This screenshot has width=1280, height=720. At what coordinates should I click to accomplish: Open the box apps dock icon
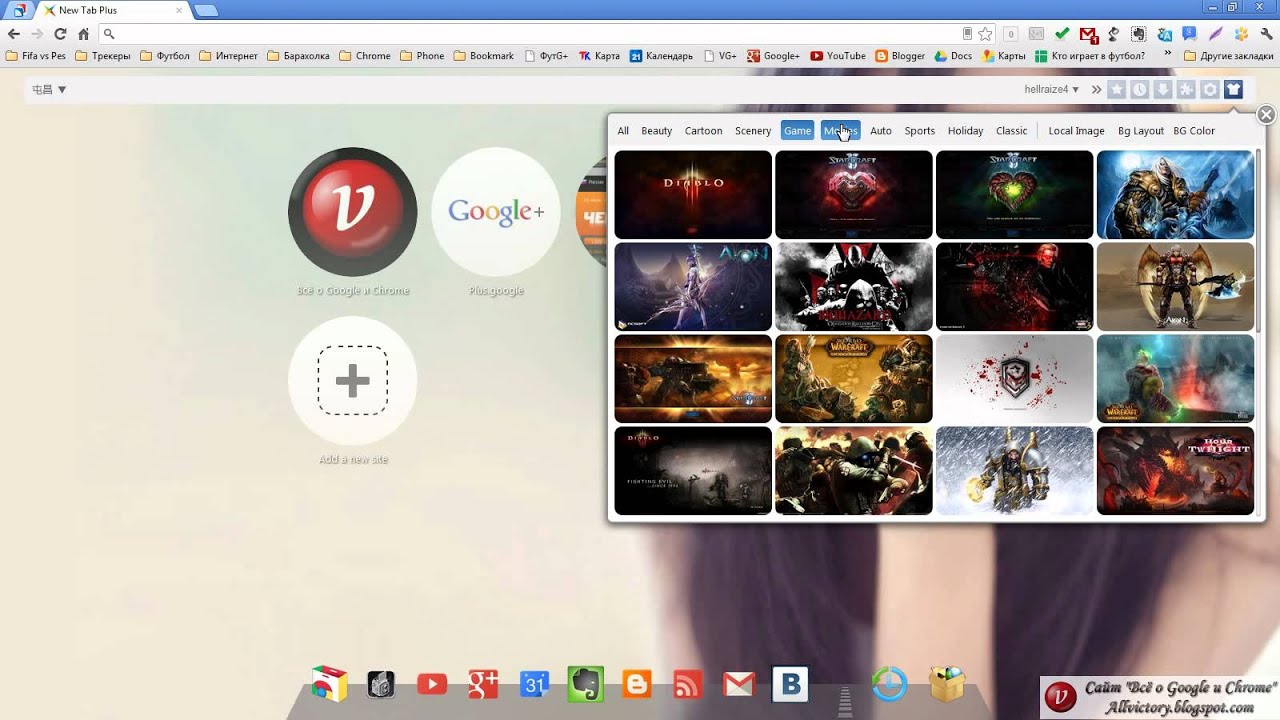click(947, 684)
